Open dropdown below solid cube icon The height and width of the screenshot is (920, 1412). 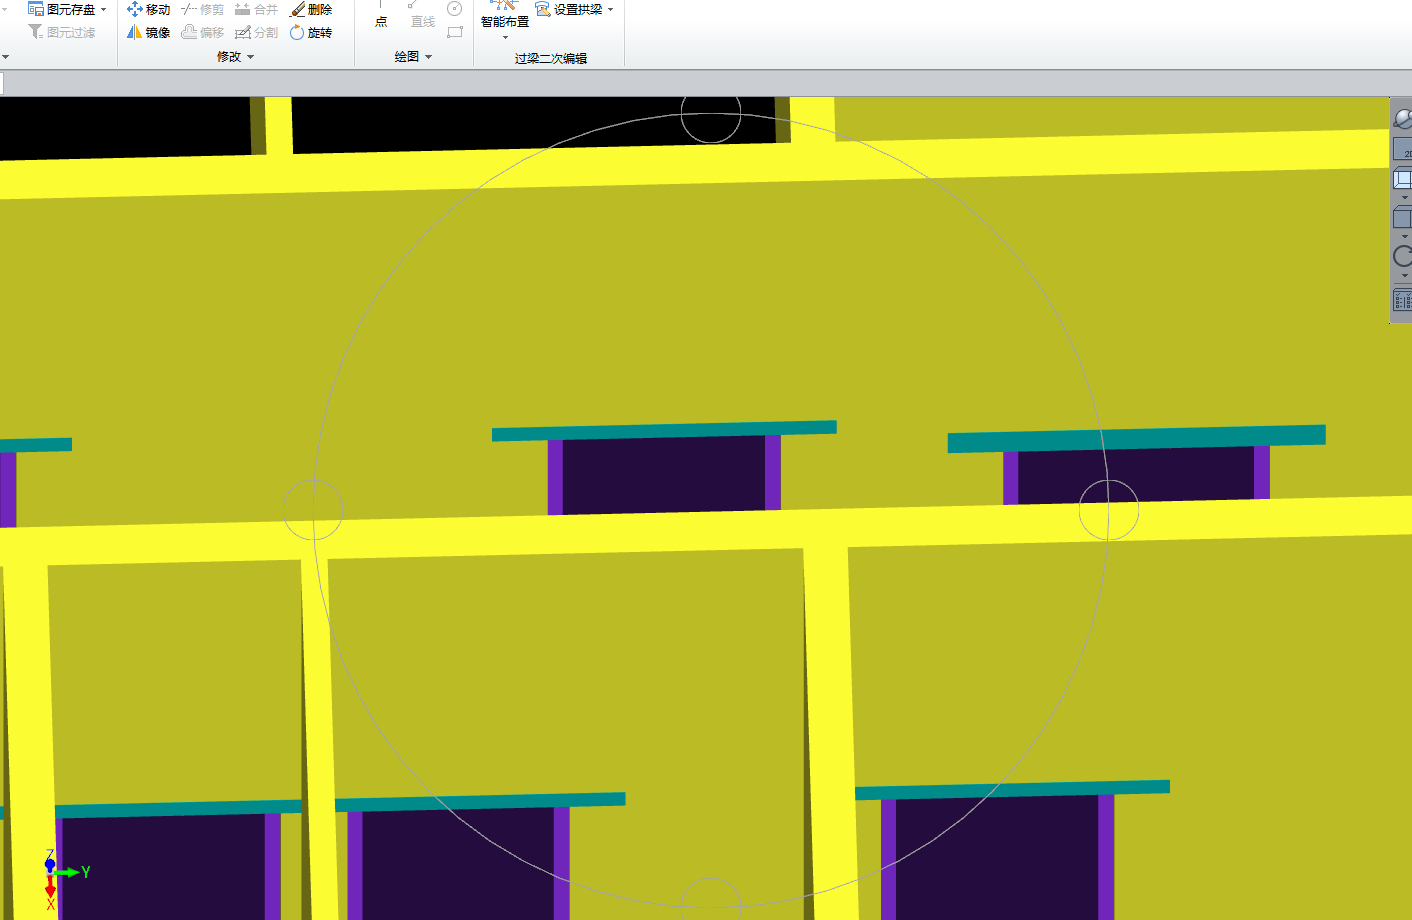(1404, 236)
